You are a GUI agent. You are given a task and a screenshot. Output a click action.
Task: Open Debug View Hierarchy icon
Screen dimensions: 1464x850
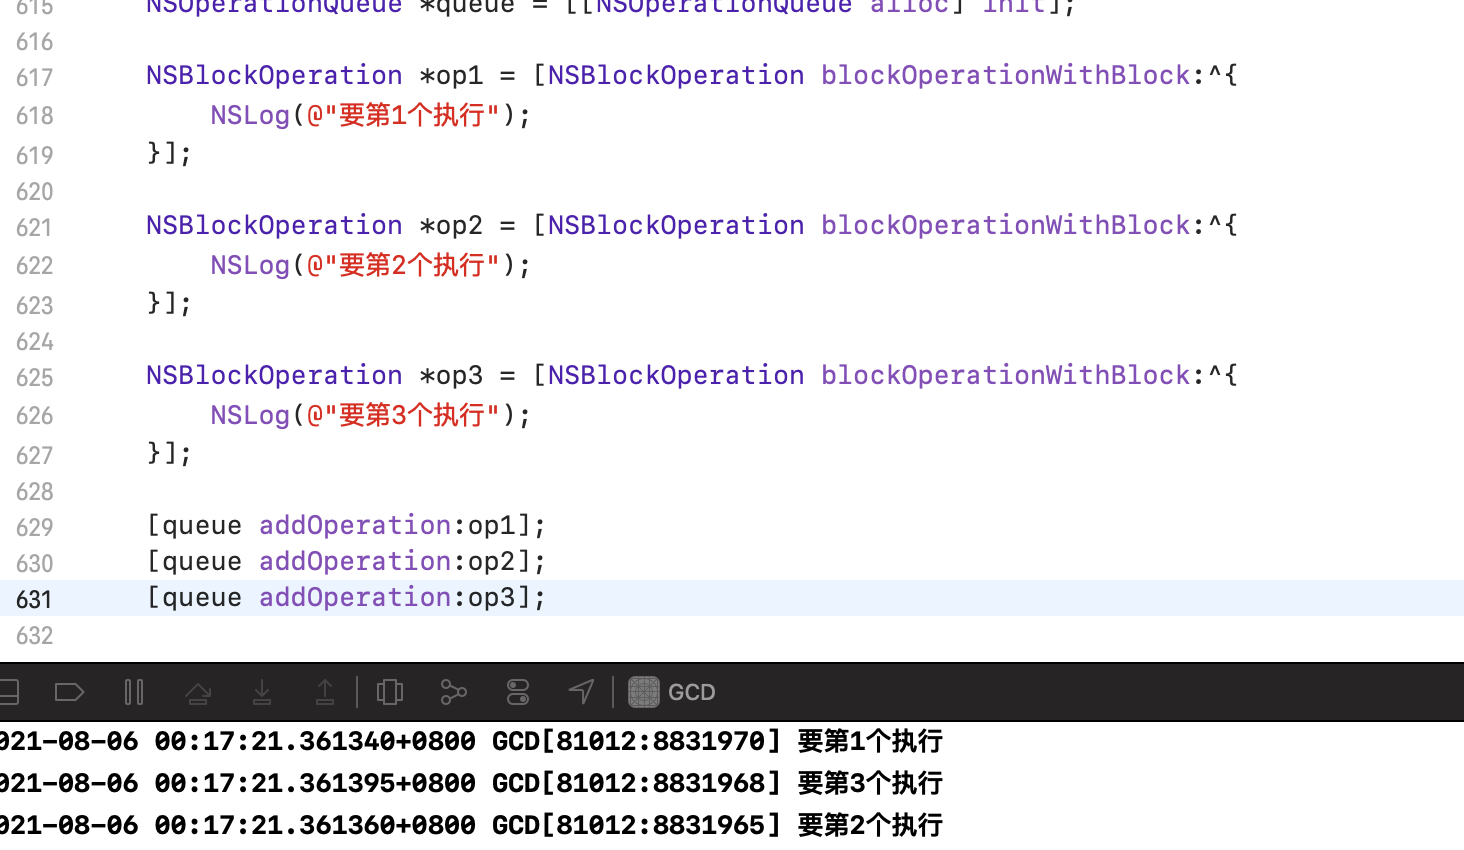pyautogui.click(x=390, y=692)
